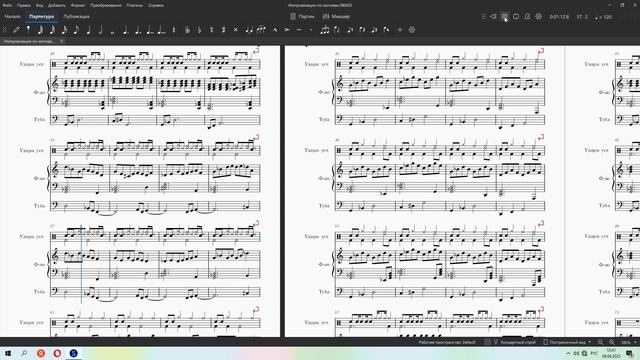Toggle the rest input button

click(174, 29)
